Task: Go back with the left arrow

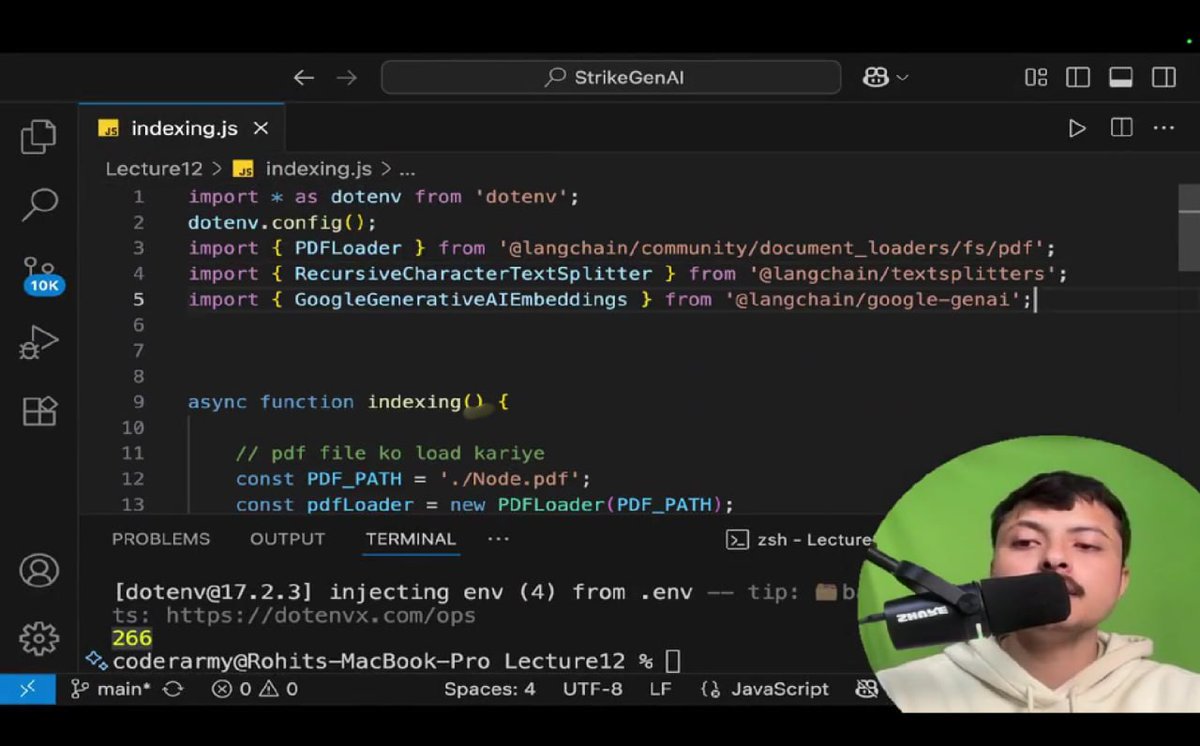Action: (304, 77)
